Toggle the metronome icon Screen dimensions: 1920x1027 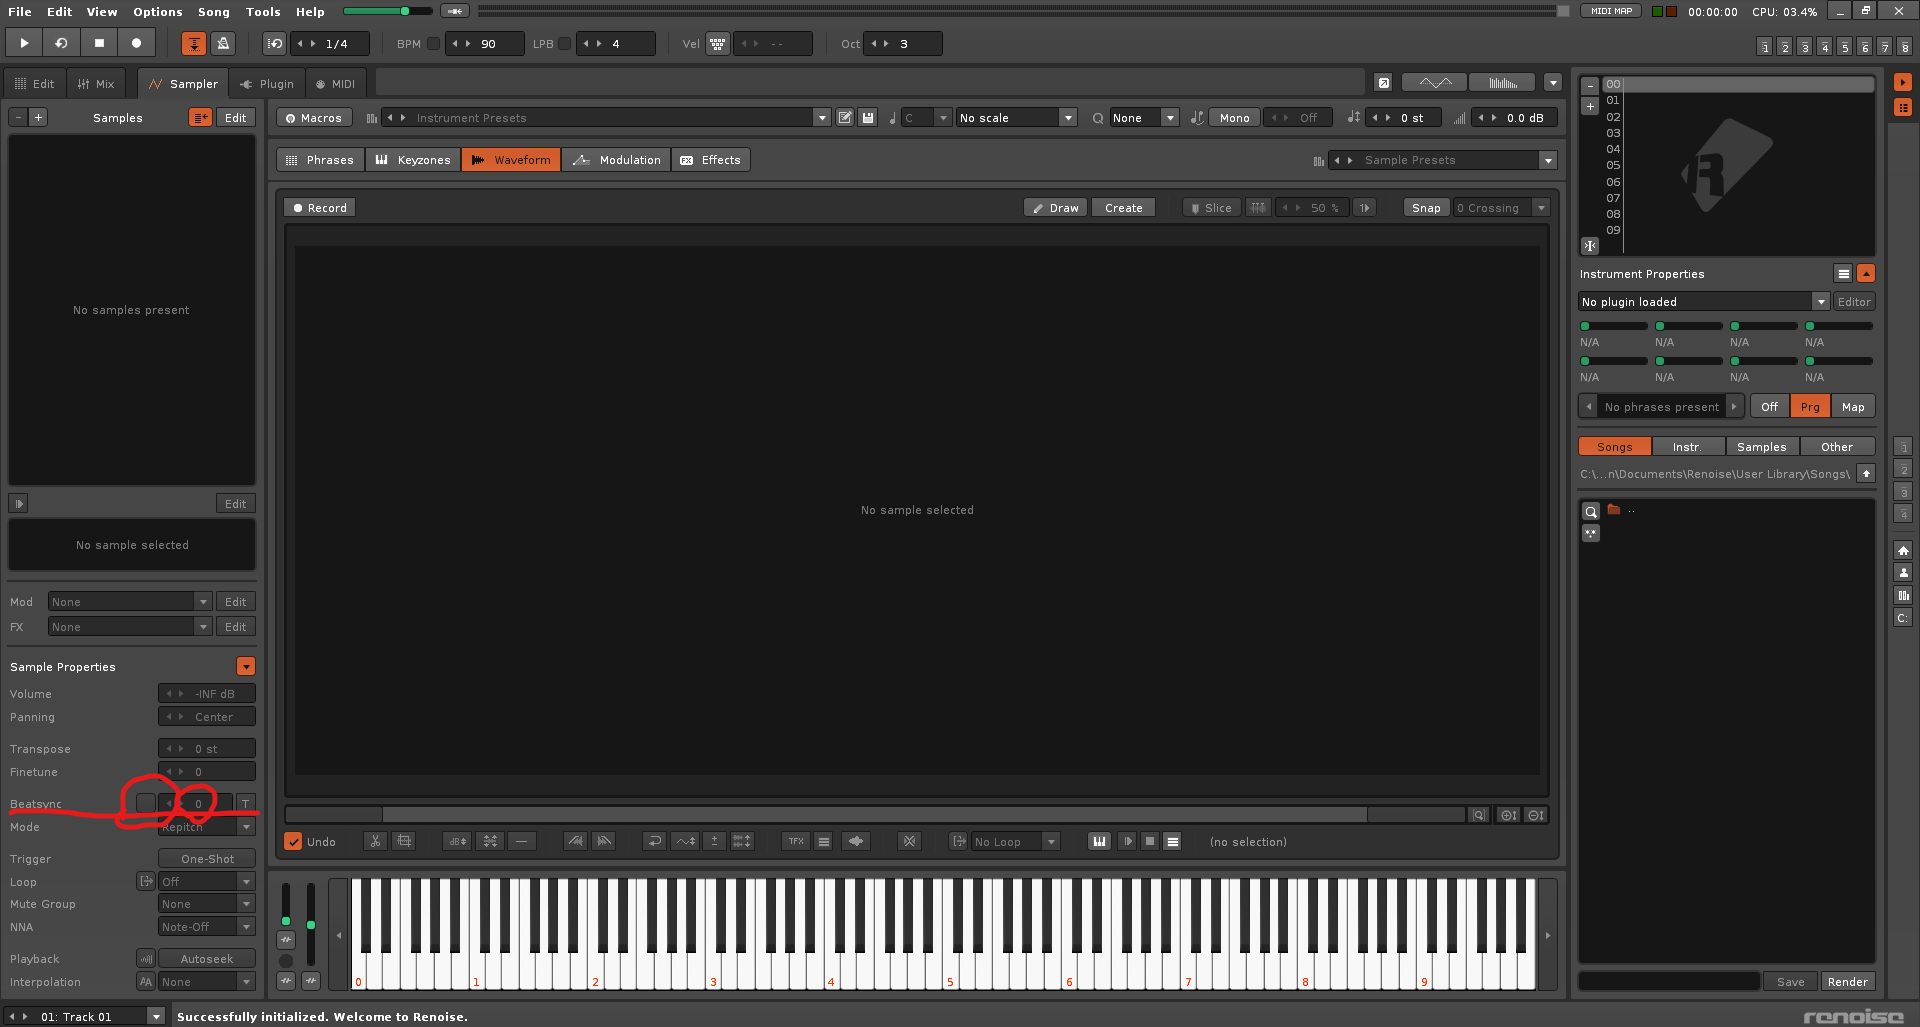pos(223,43)
